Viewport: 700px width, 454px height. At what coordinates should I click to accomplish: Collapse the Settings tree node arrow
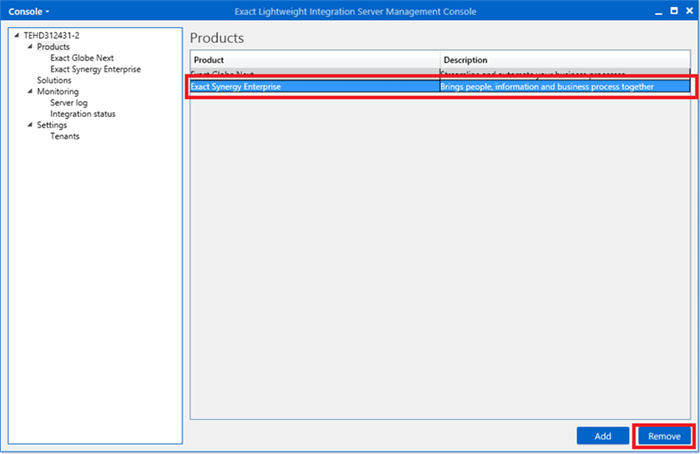pos(30,125)
